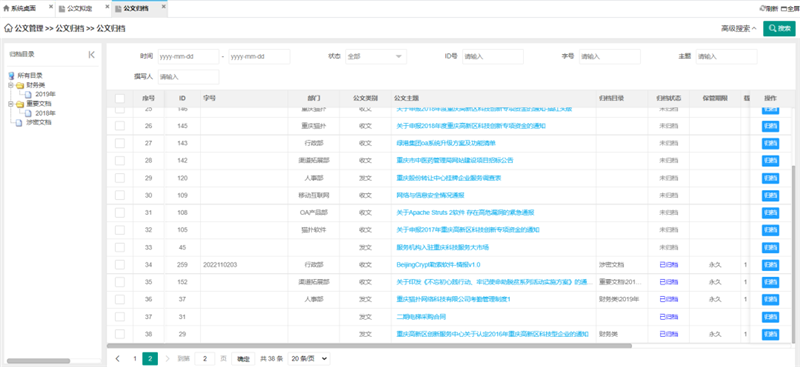Collapse the 财务类 tree folder

point(11,85)
